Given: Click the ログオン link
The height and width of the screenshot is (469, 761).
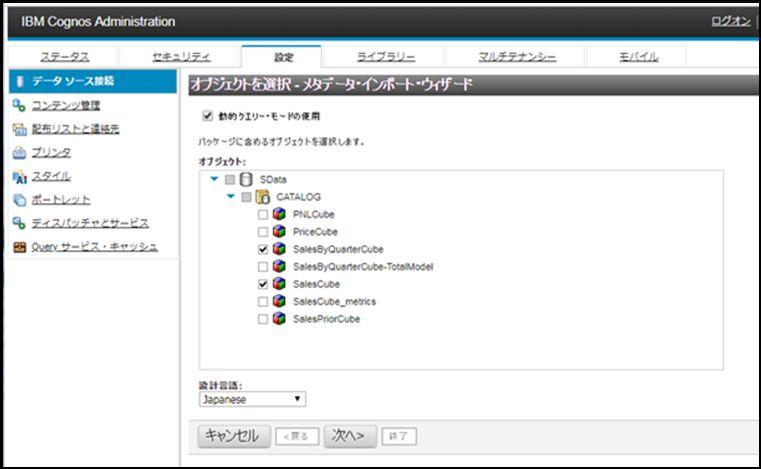Looking at the screenshot, I should 731,21.
